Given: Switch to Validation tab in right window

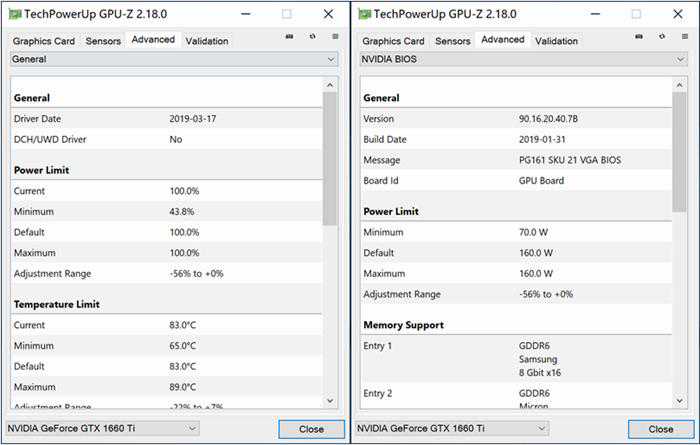Looking at the screenshot, I should coord(556,41).
